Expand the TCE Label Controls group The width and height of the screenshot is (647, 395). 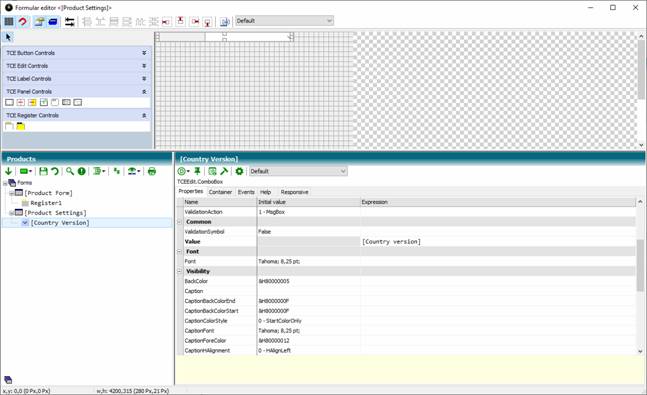click(x=144, y=78)
